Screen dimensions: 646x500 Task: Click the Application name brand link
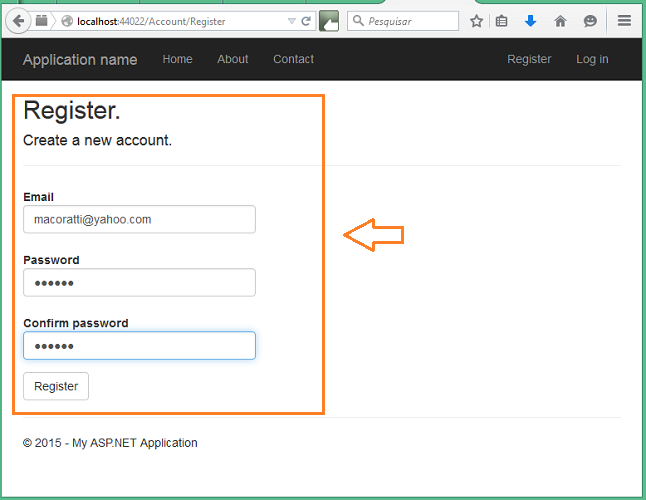pyautogui.click(x=80, y=60)
